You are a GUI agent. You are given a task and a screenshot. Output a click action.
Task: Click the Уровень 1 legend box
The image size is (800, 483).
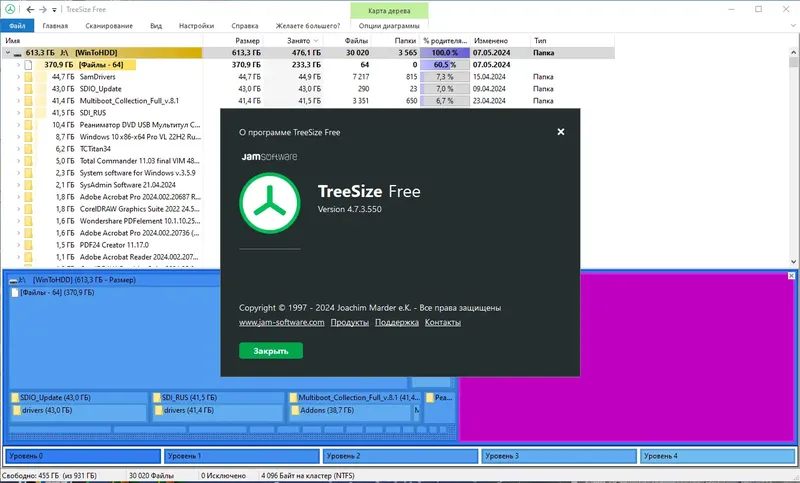click(x=241, y=456)
